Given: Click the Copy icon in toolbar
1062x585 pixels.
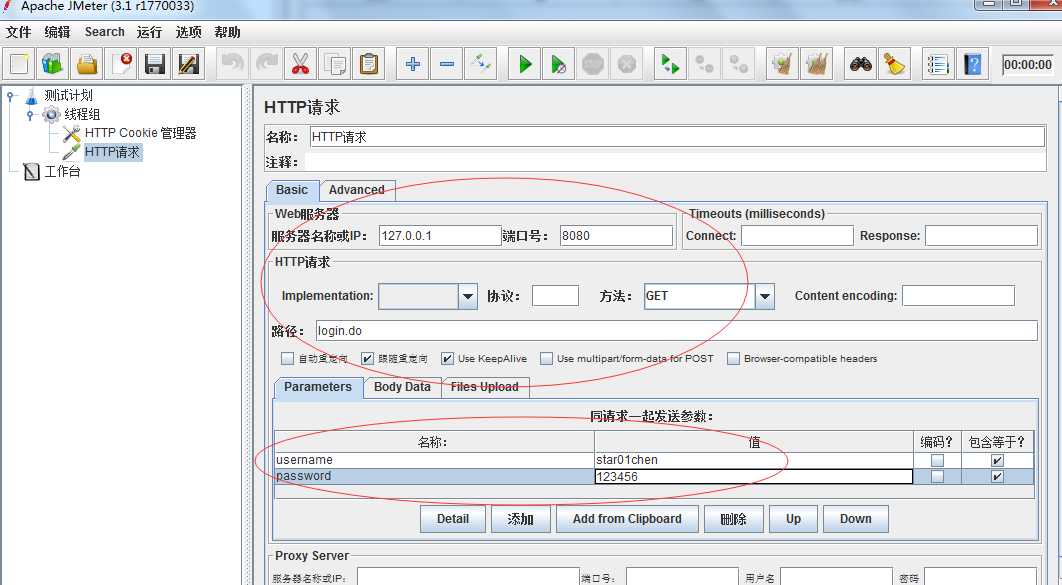Looking at the screenshot, I should pyautogui.click(x=335, y=64).
